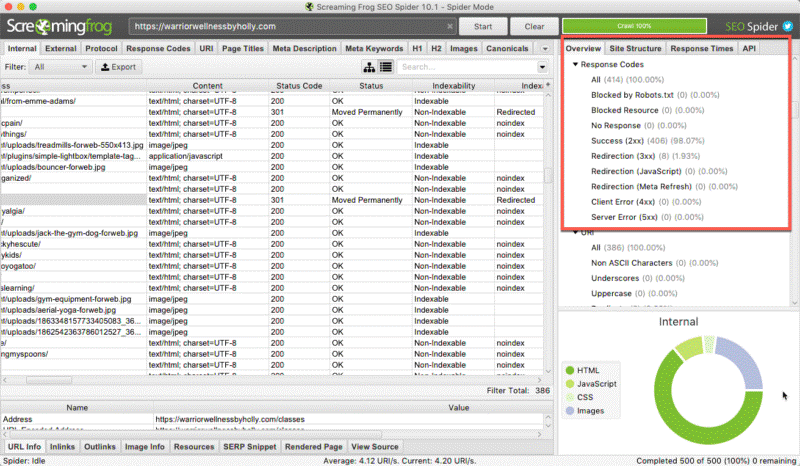Collapse the Response Codes tree section
The image size is (800, 466).
pyautogui.click(x=575, y=64)
